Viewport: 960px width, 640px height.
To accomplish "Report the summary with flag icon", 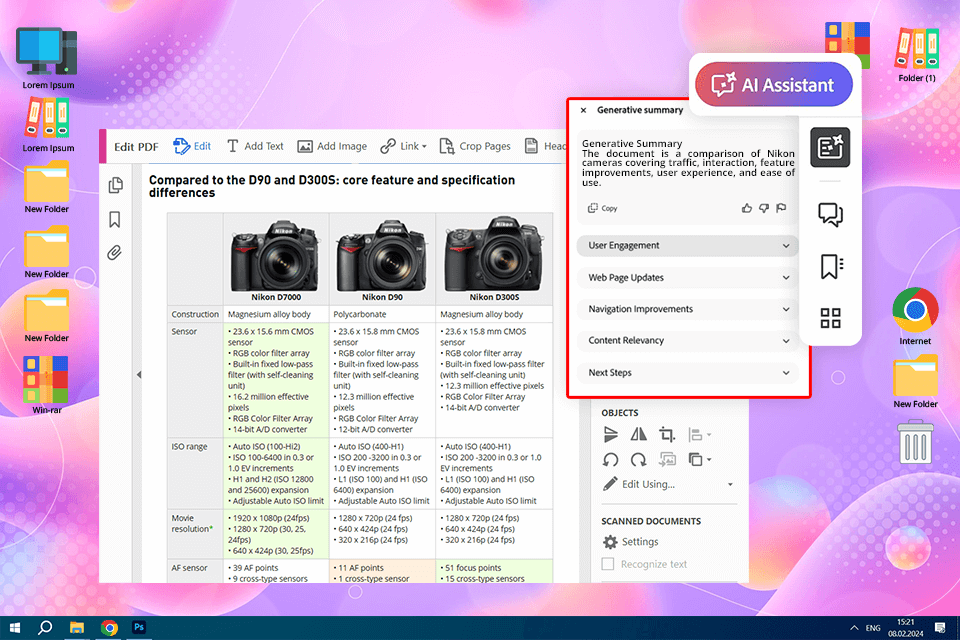I will point(781,208).
